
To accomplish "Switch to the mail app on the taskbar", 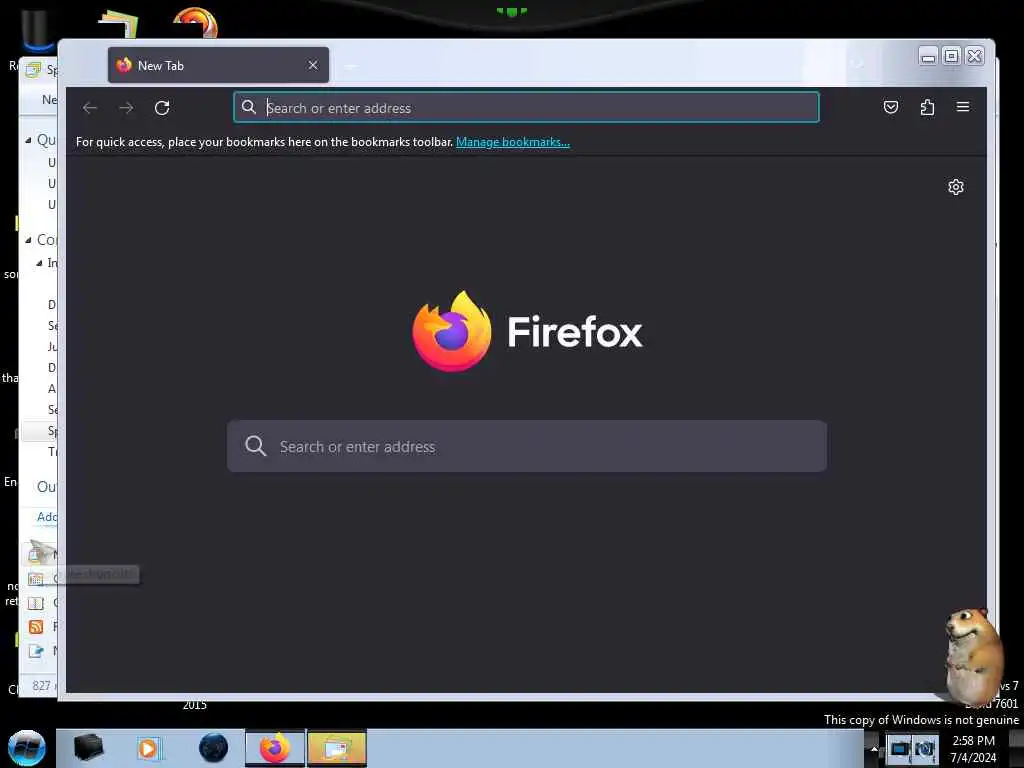I will (337, 748).
